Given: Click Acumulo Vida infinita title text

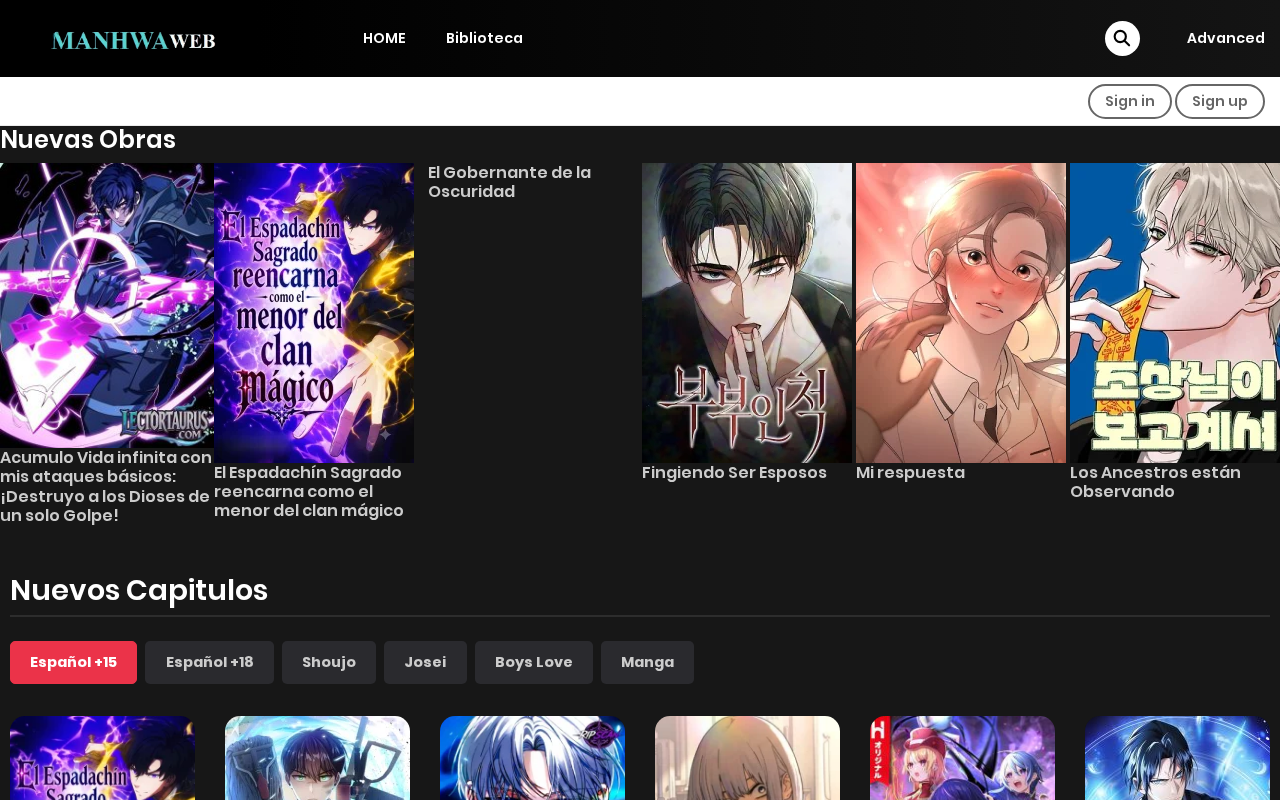Looking at the screenshot, I should click(x=106, y=486).
